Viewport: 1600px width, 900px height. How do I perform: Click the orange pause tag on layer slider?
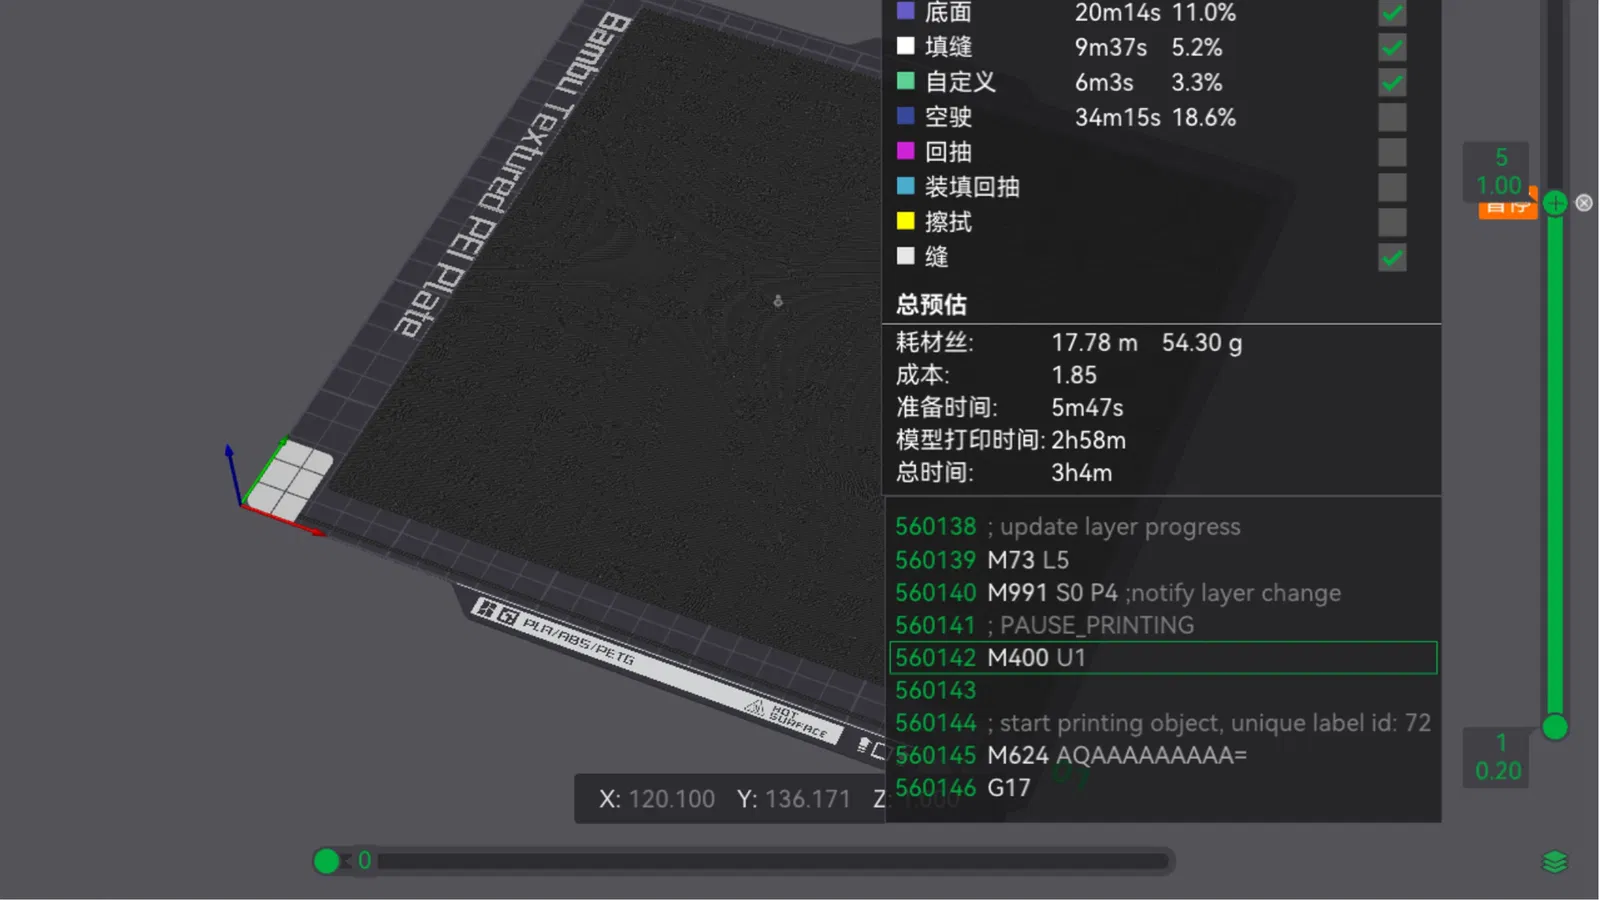[1507, 207]
